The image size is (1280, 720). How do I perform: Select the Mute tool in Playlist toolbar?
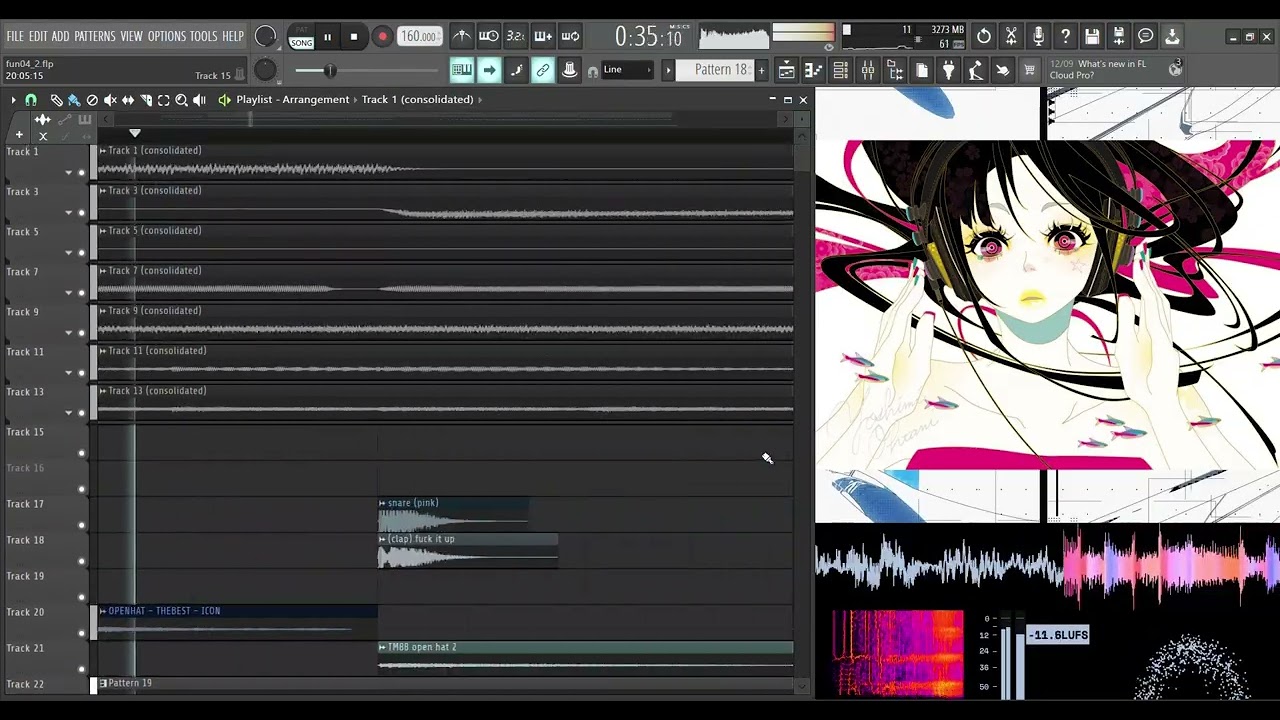point(110,100)
